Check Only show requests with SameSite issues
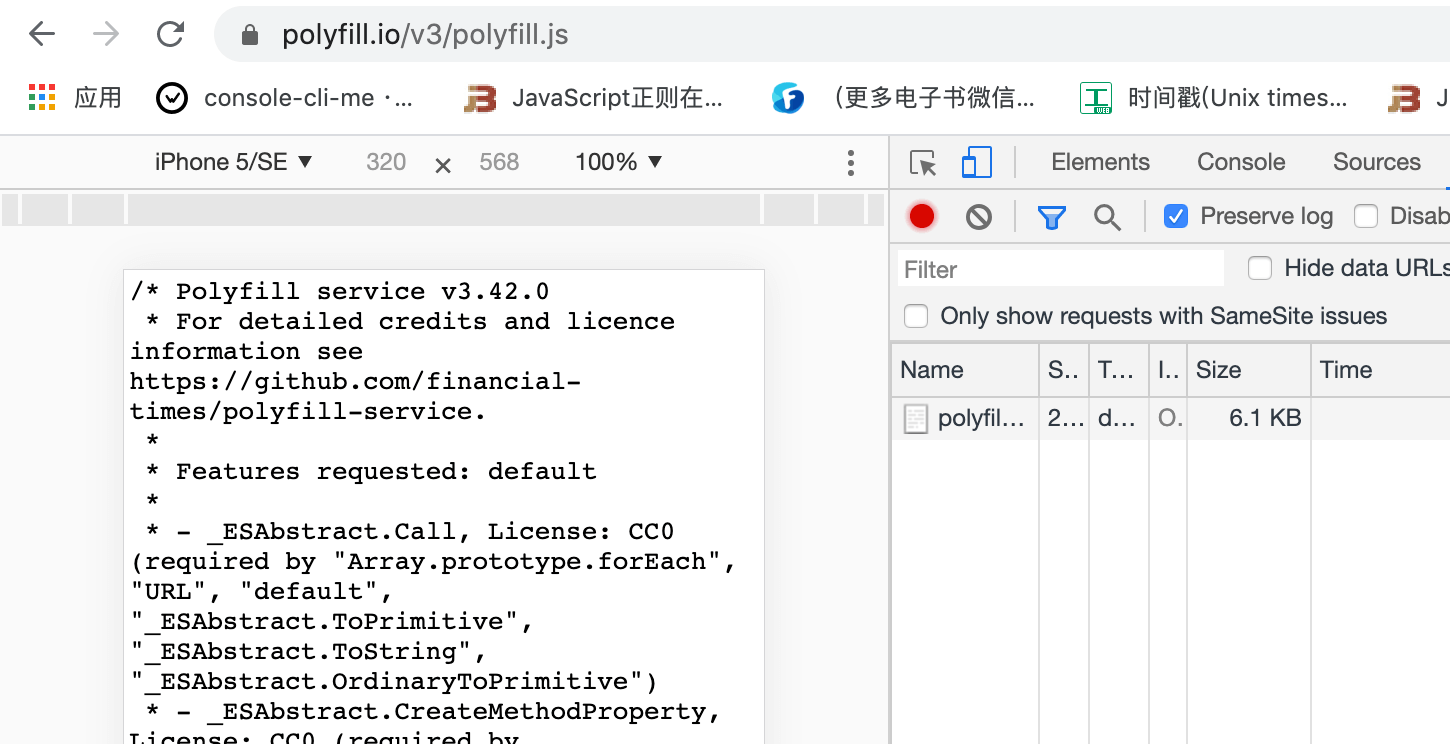Screen dimensions: 1450x744 pyautogui.click(x=916, y=317)
